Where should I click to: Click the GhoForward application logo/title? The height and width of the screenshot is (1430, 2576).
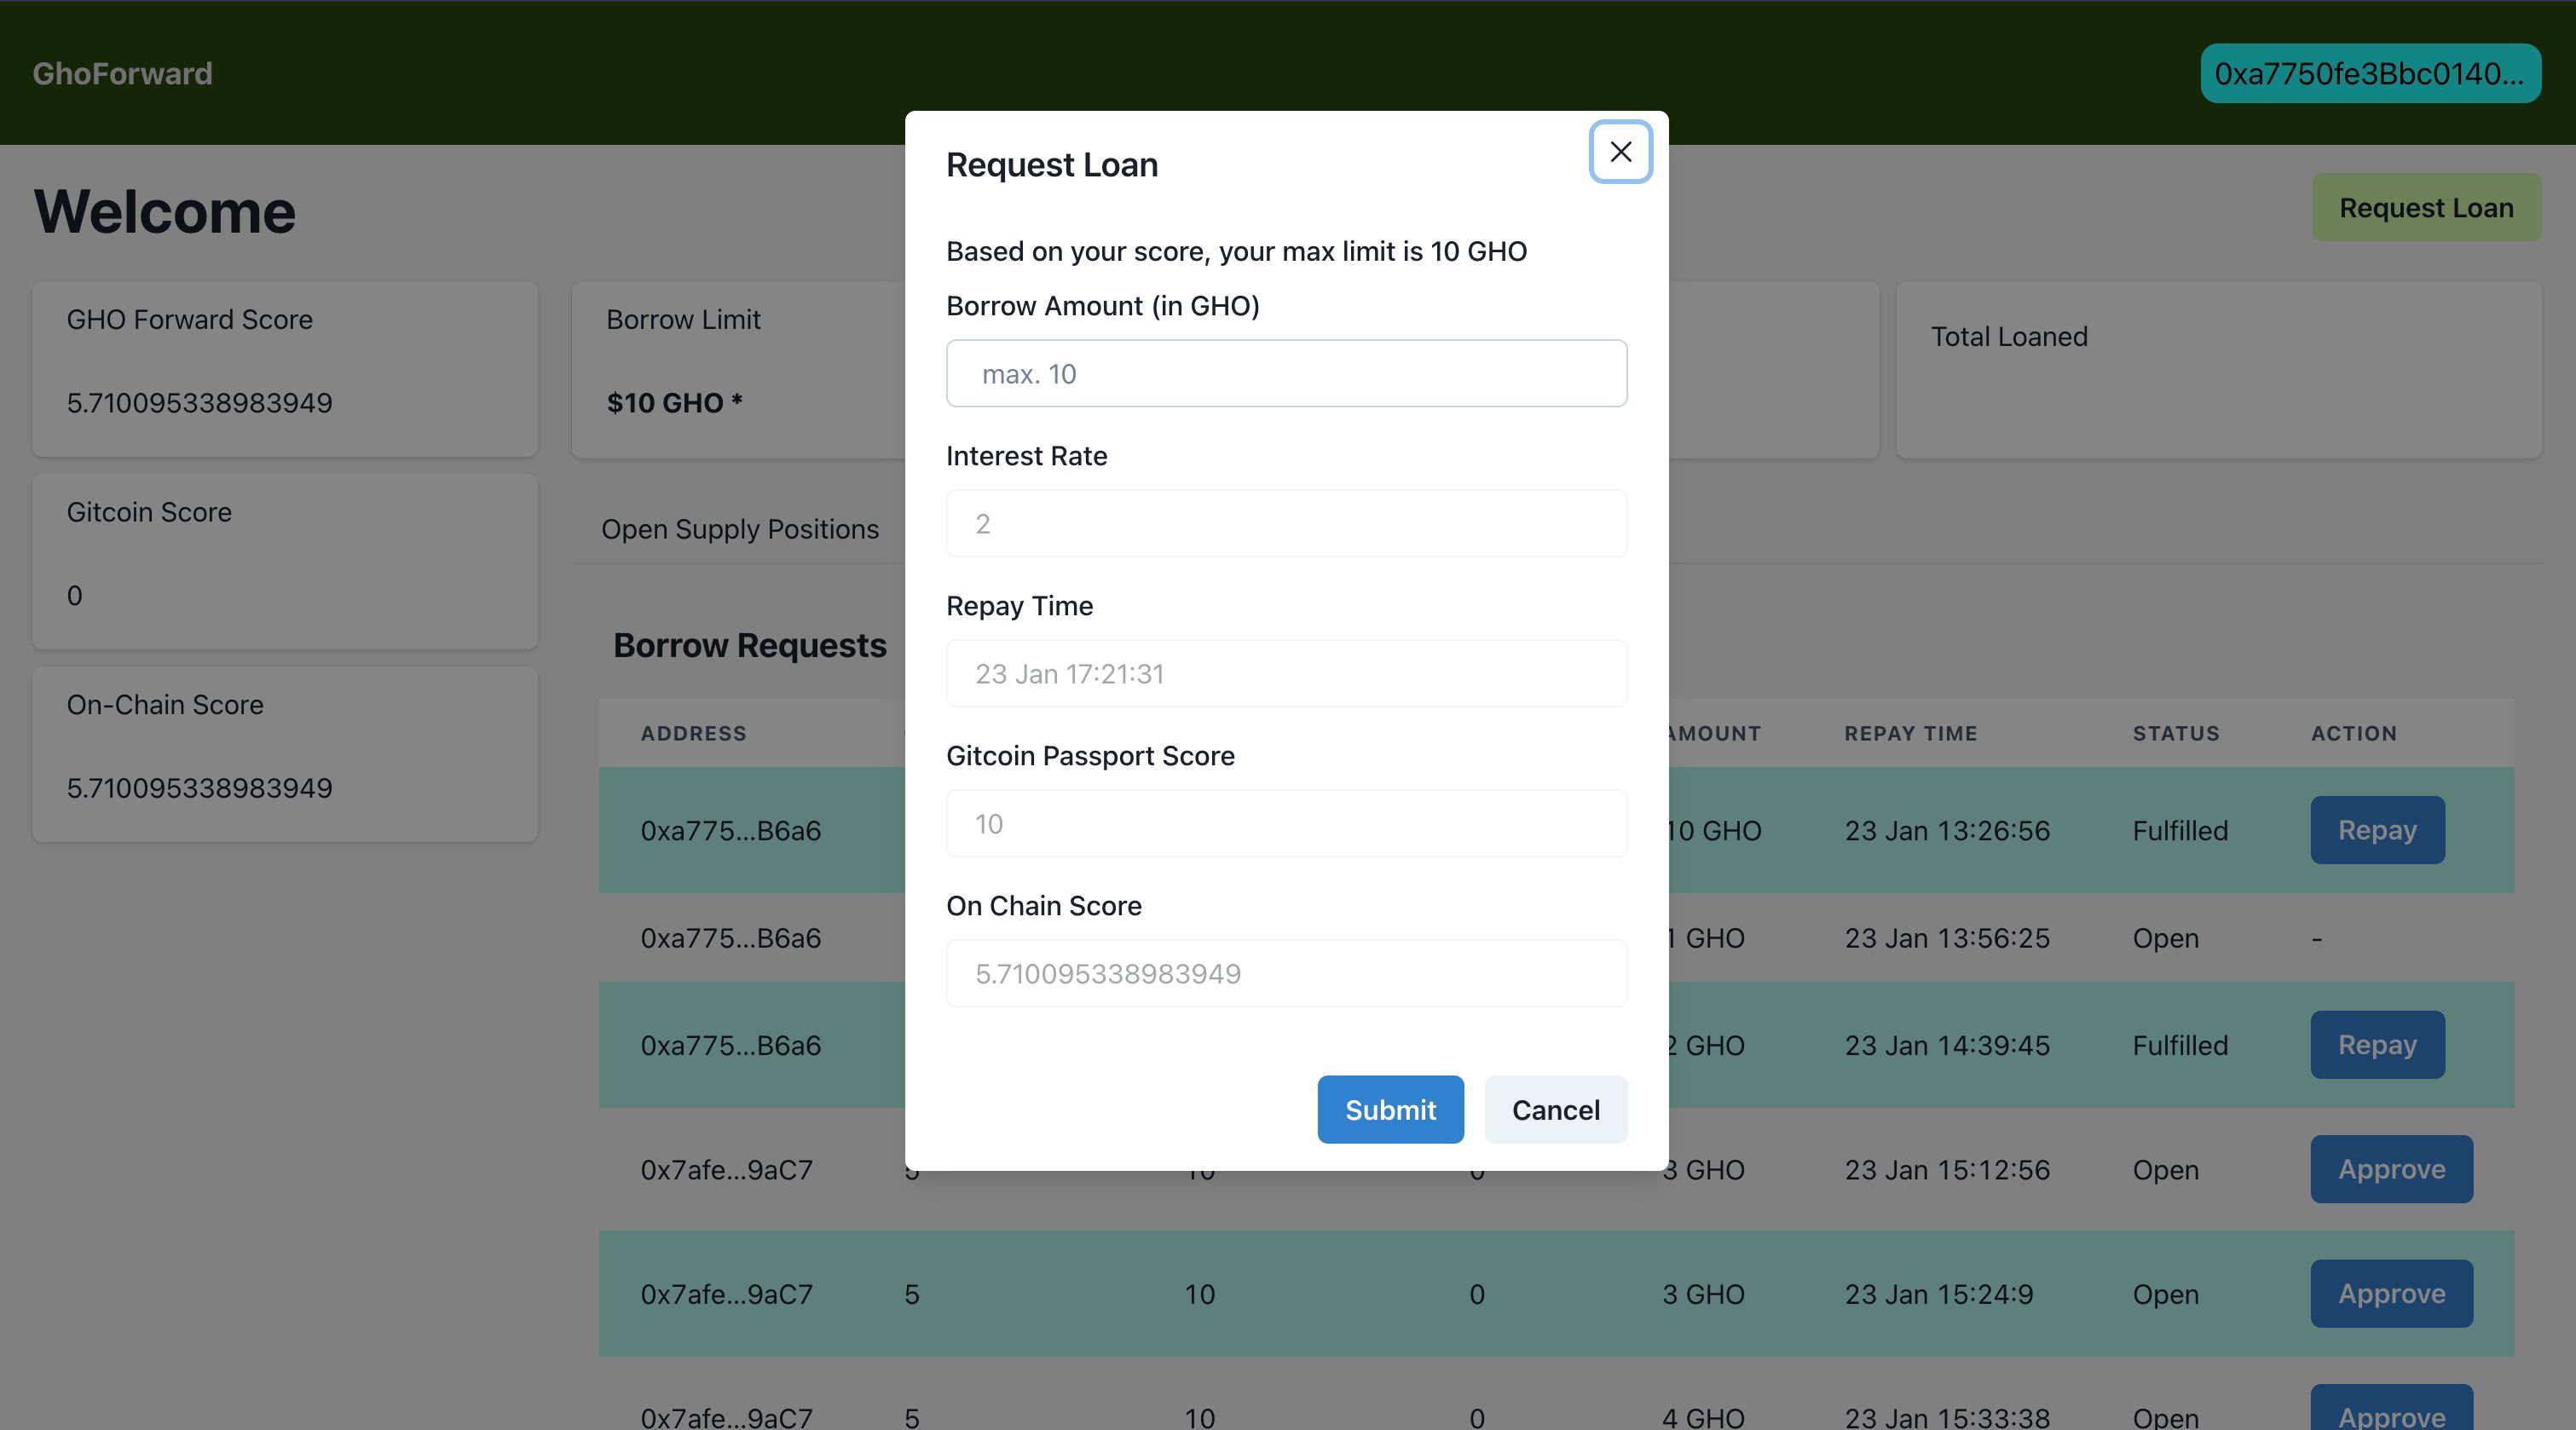pos(122,72)
